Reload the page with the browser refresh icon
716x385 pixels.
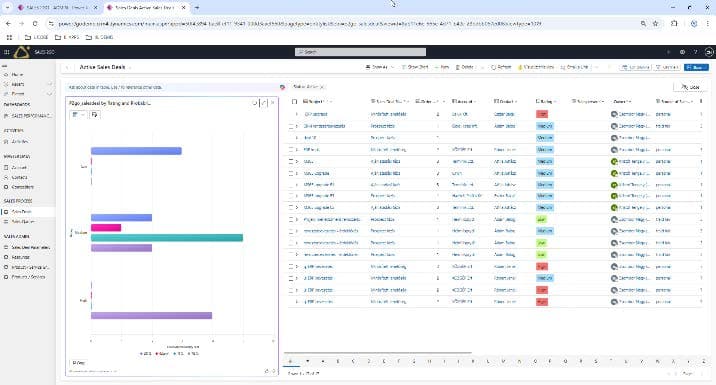click(x=35, y=23)
